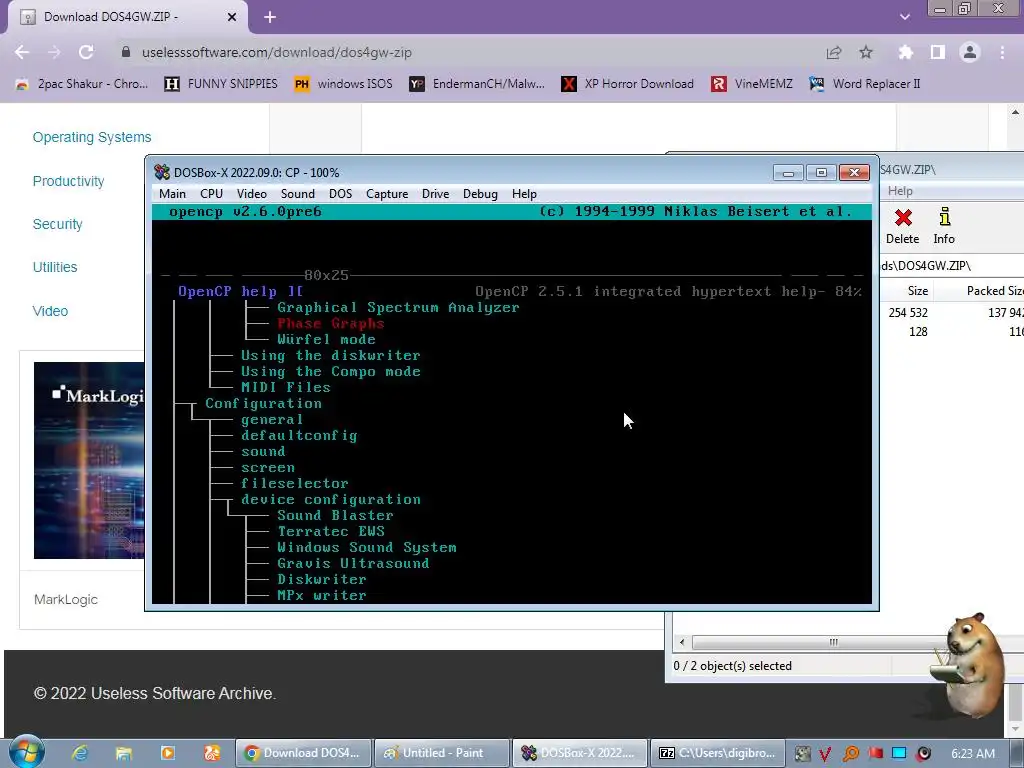The width and height of the screenshot is (1024, 768).
Task: Select Using the diskwriter help entry
Action: [330, 355]
